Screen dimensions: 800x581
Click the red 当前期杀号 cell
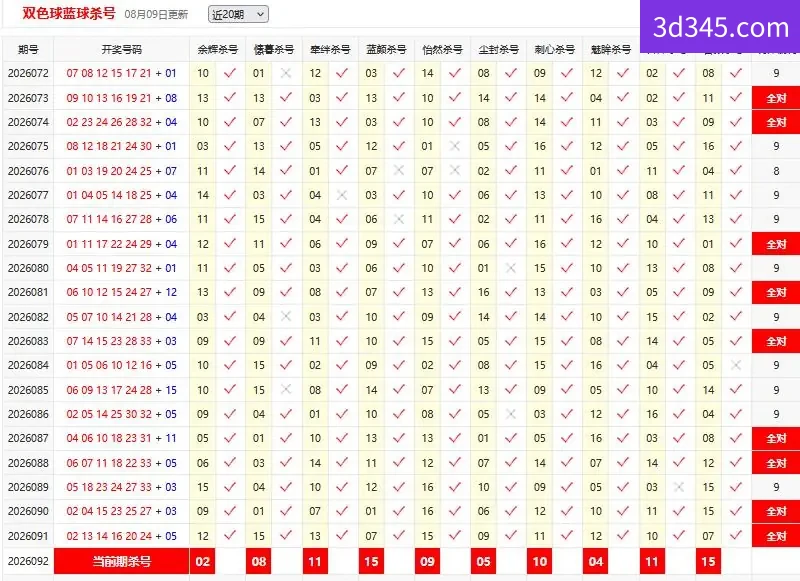(121, 562)
